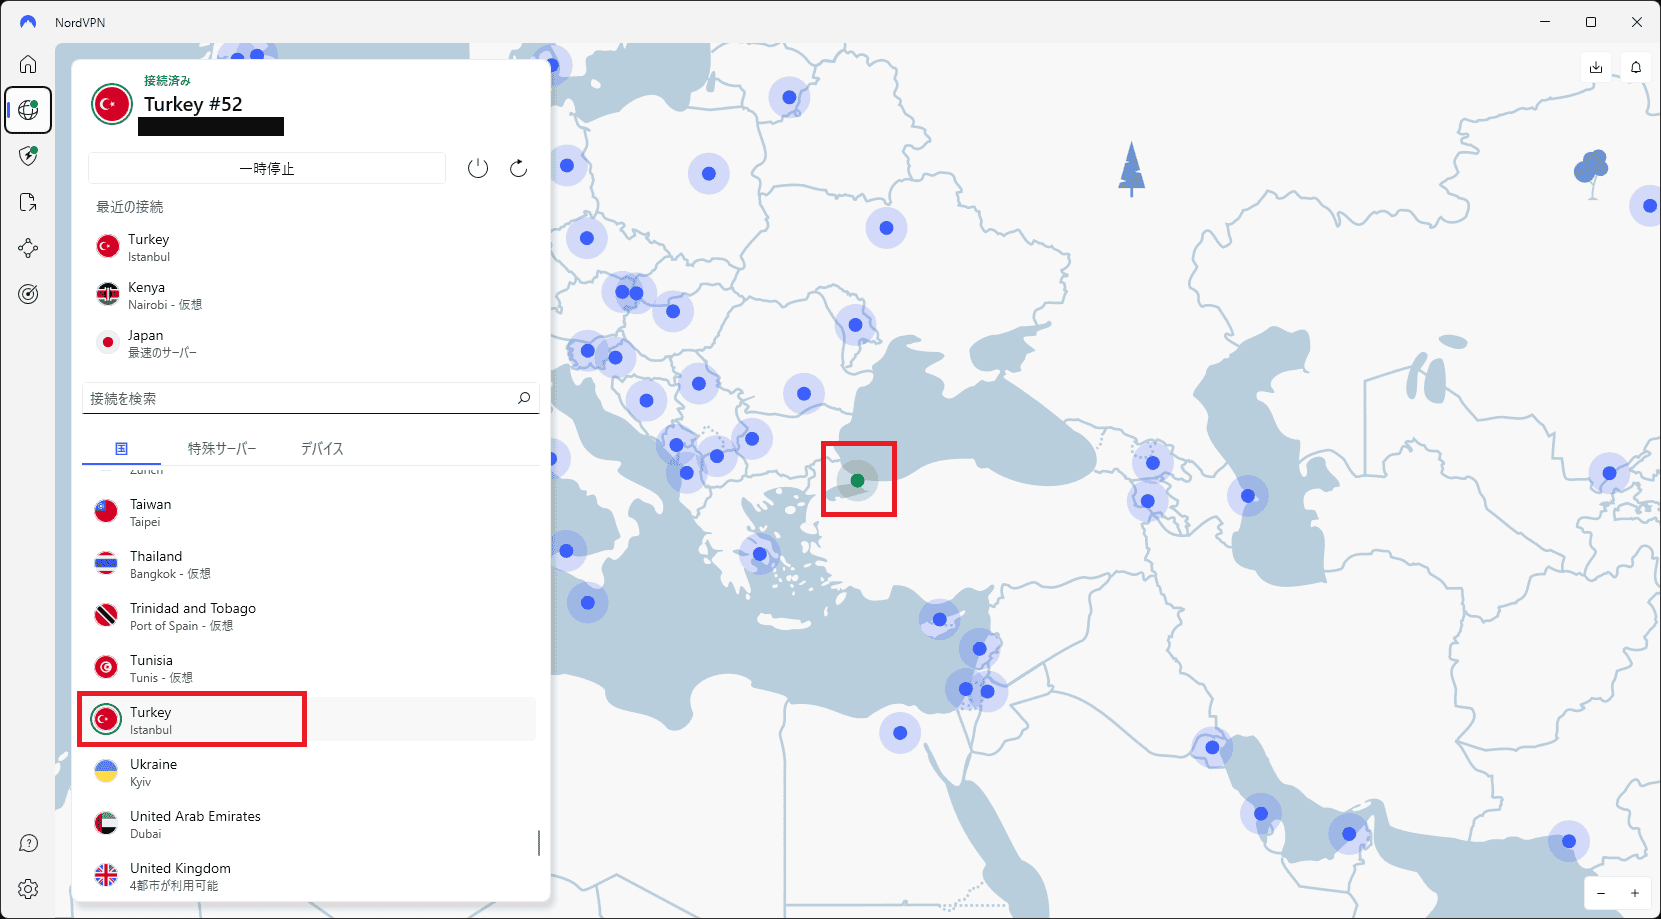Image resolution: width=1661 pixels, height=919 pixels.
Task: Open Threat Protection shield icon
Action: point(28,155)
